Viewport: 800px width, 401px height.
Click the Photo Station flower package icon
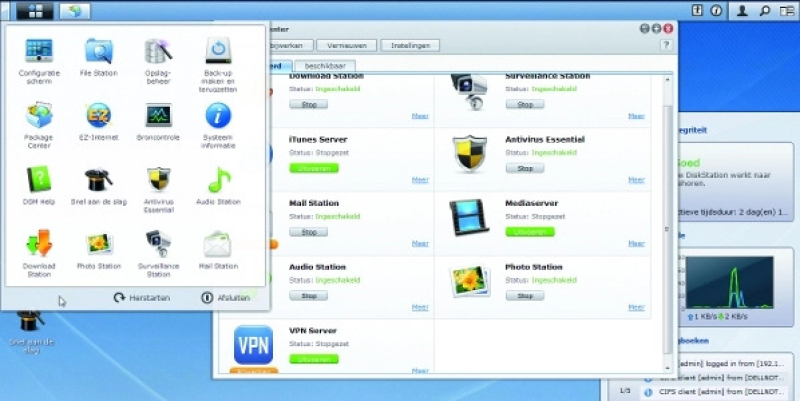coord(469,281)
